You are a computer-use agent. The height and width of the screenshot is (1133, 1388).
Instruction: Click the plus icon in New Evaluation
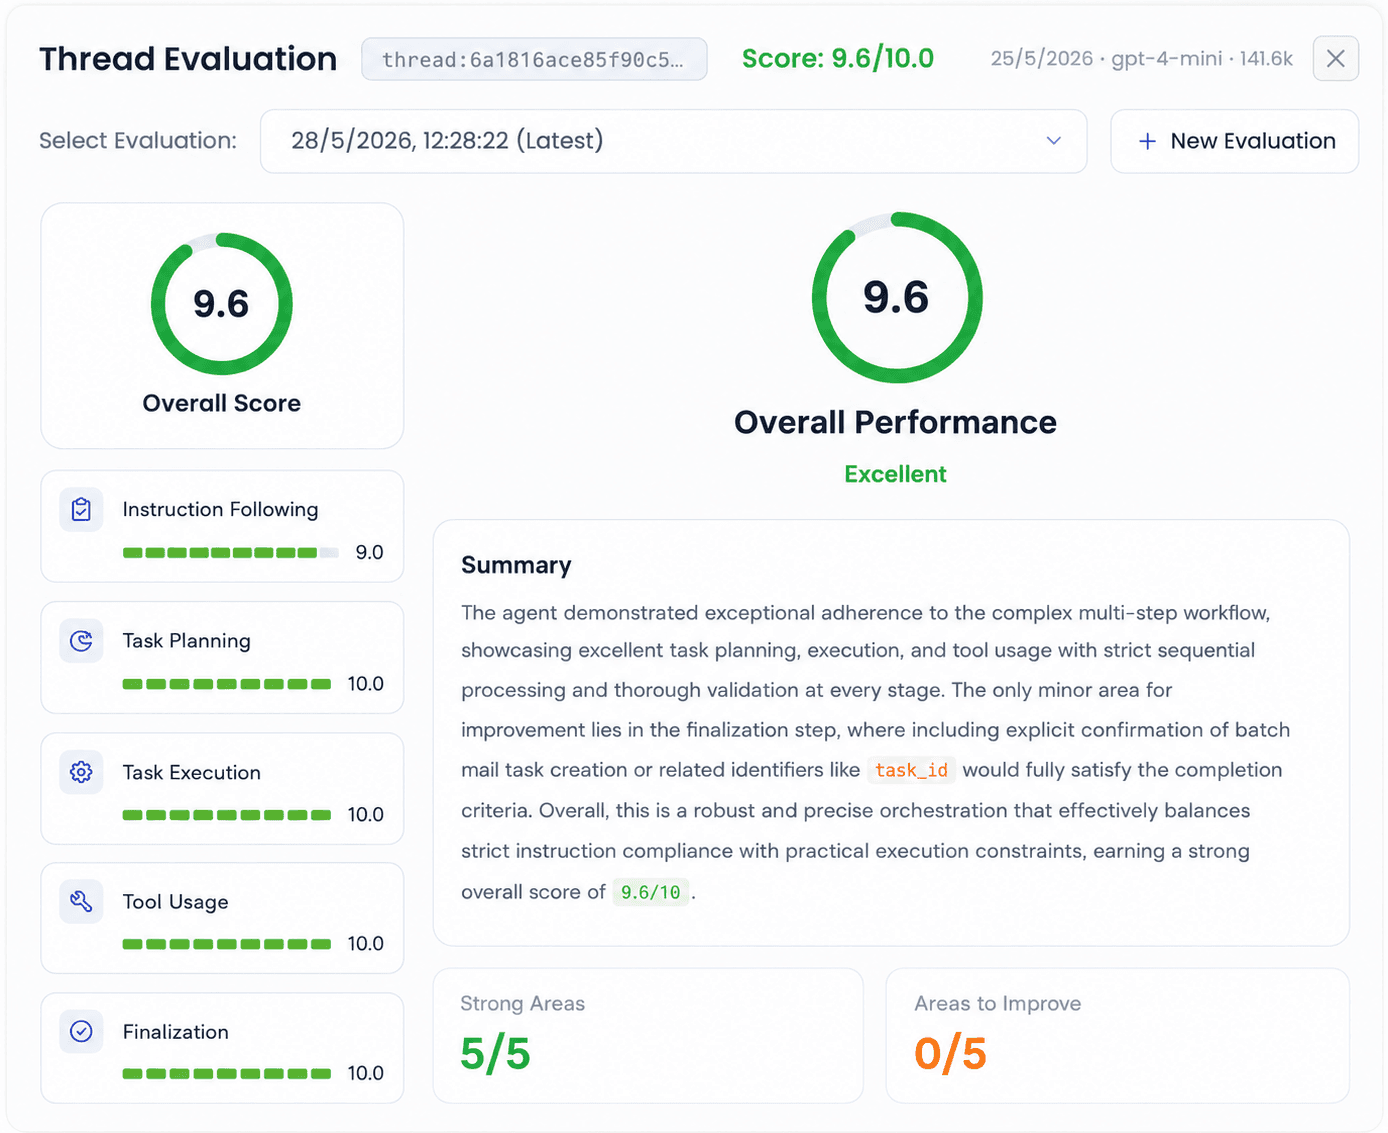pos(1147,142)
